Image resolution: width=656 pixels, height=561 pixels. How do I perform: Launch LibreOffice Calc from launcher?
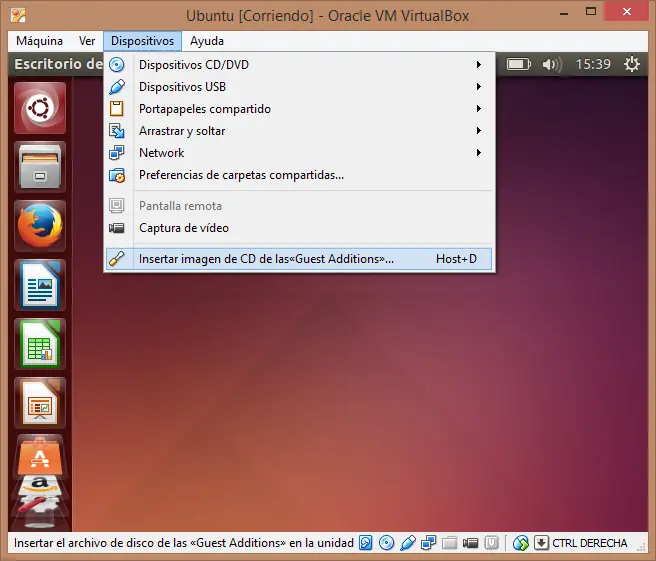[40, 344]
